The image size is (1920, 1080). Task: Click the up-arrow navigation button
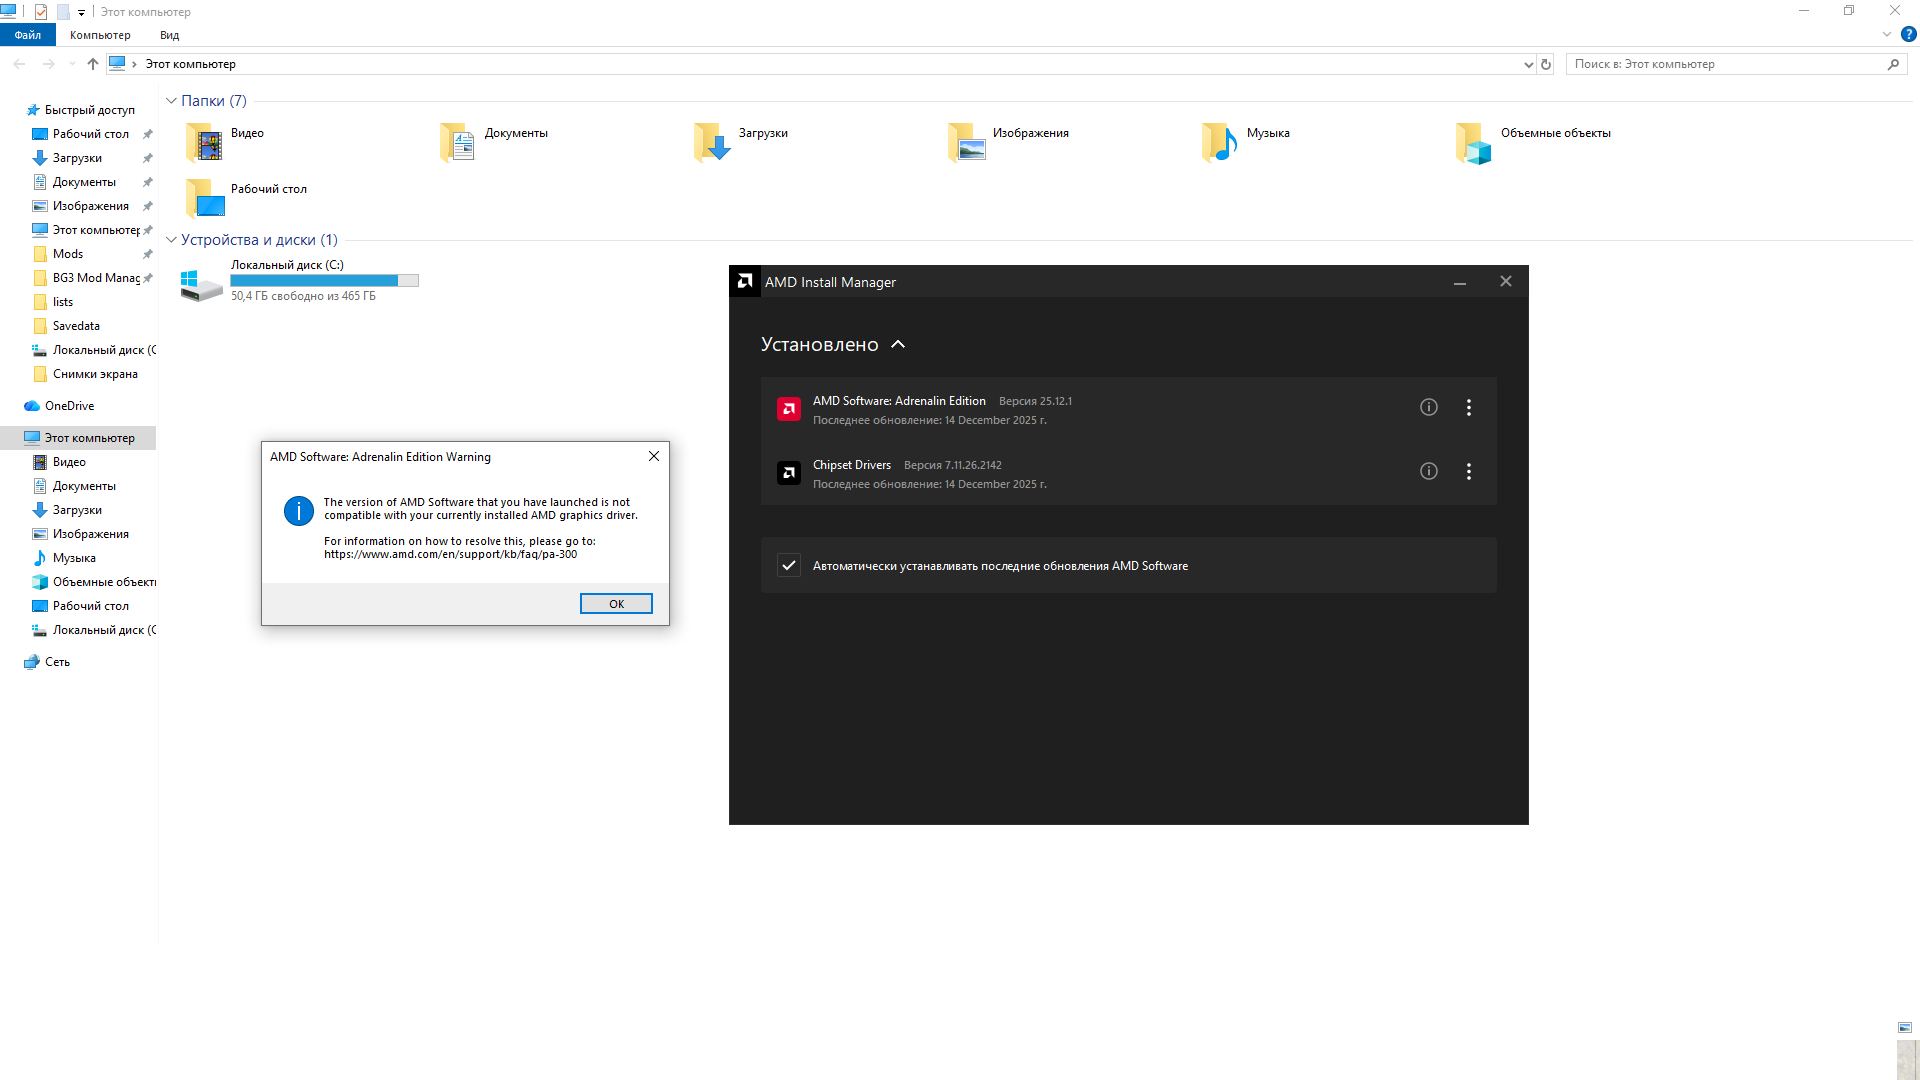coord(93,64)
